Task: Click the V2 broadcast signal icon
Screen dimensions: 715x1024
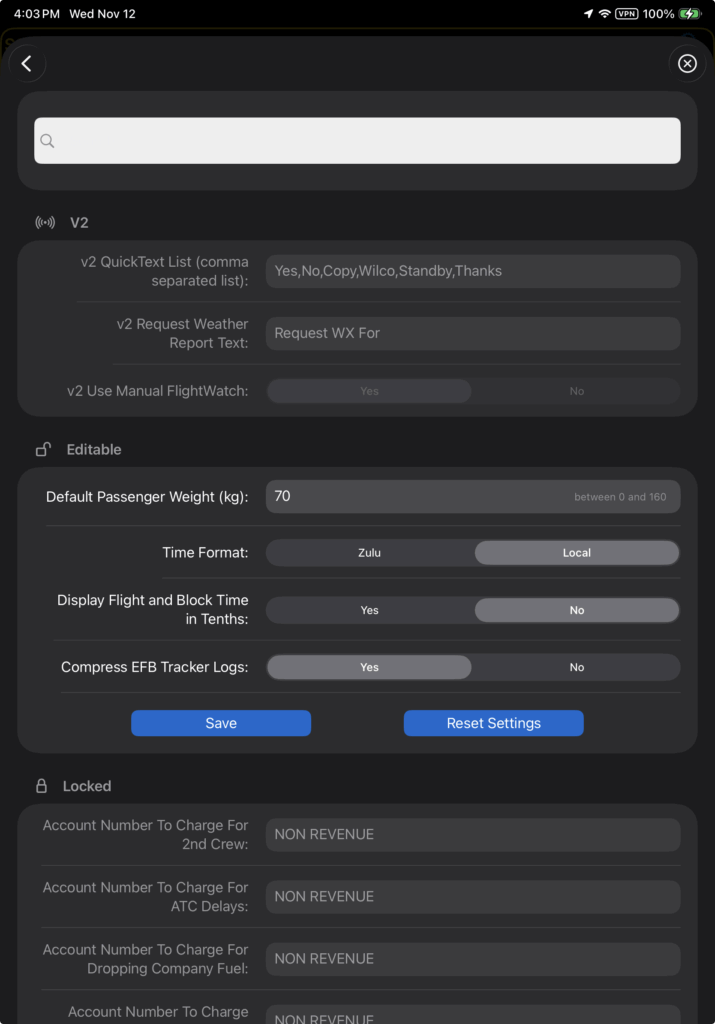Action: click(x=45, y=223)
